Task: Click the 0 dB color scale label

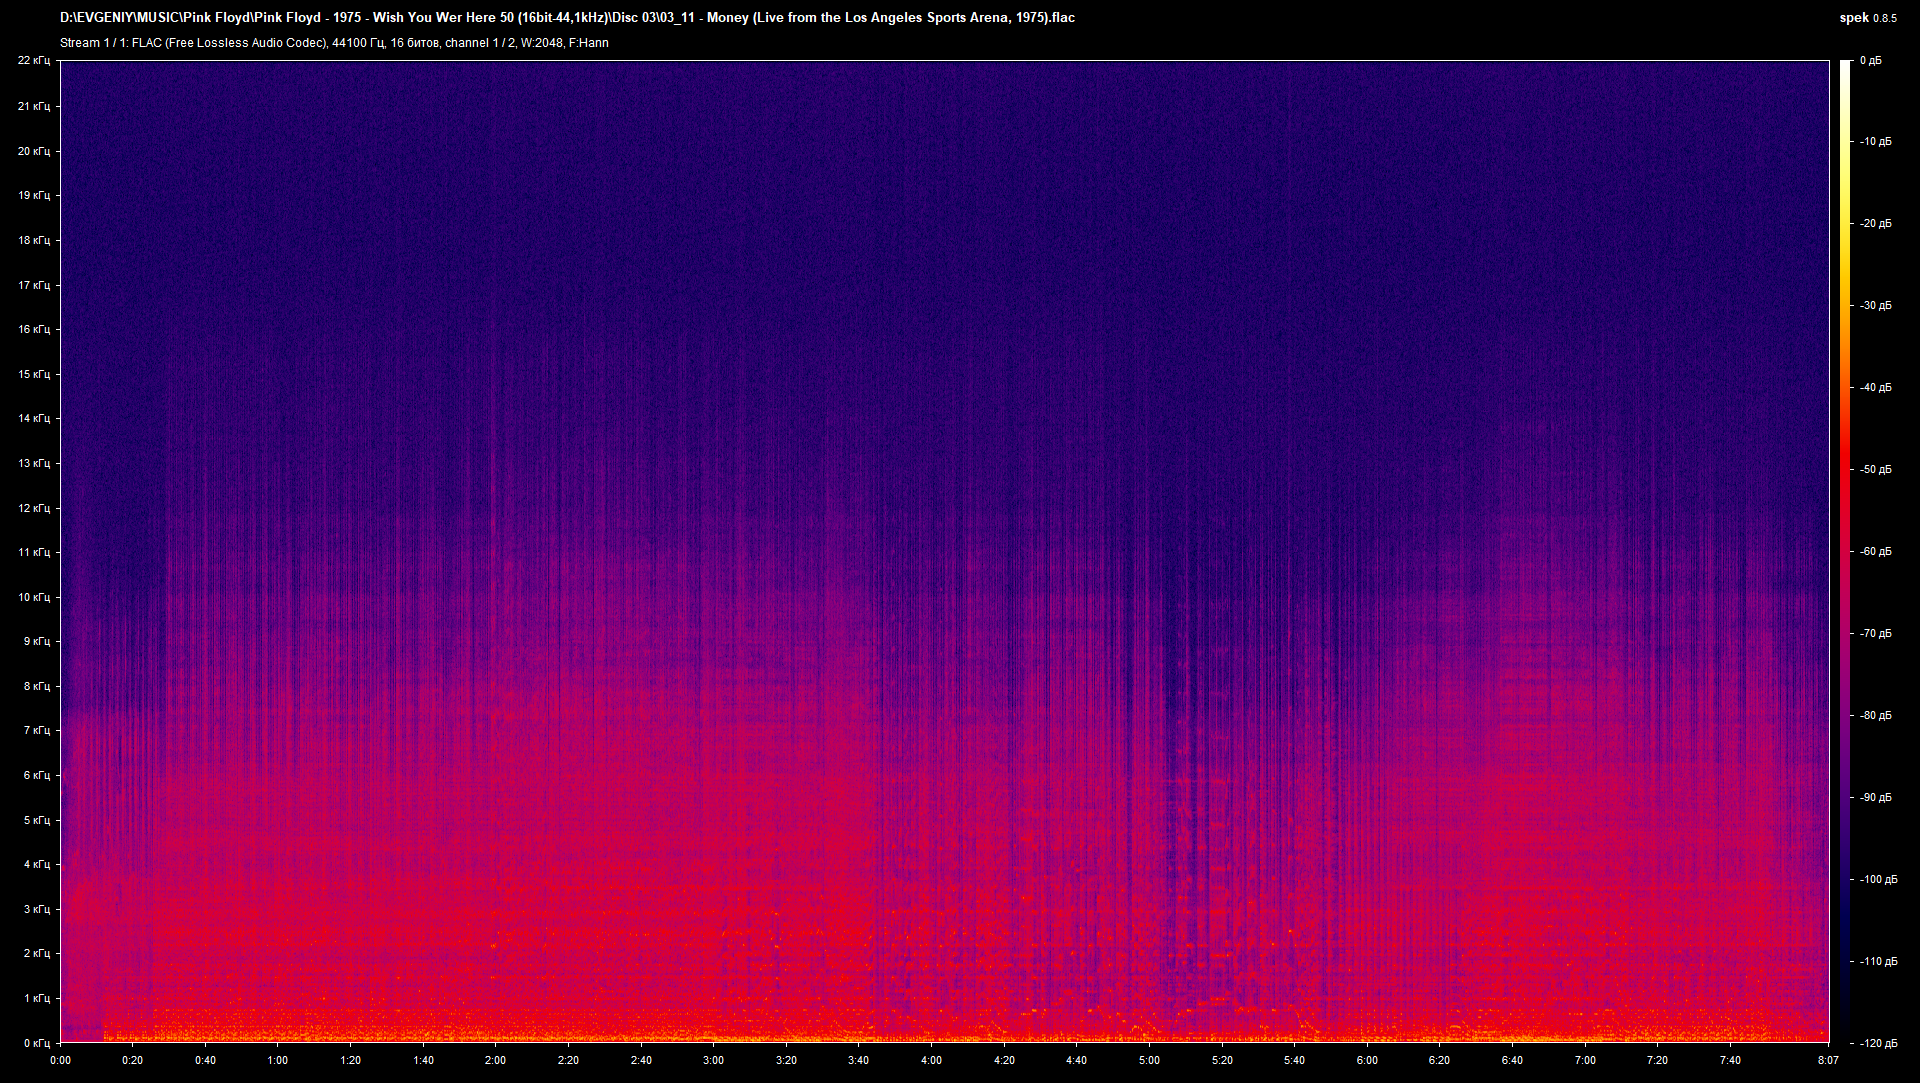Action: [1870, 61]
